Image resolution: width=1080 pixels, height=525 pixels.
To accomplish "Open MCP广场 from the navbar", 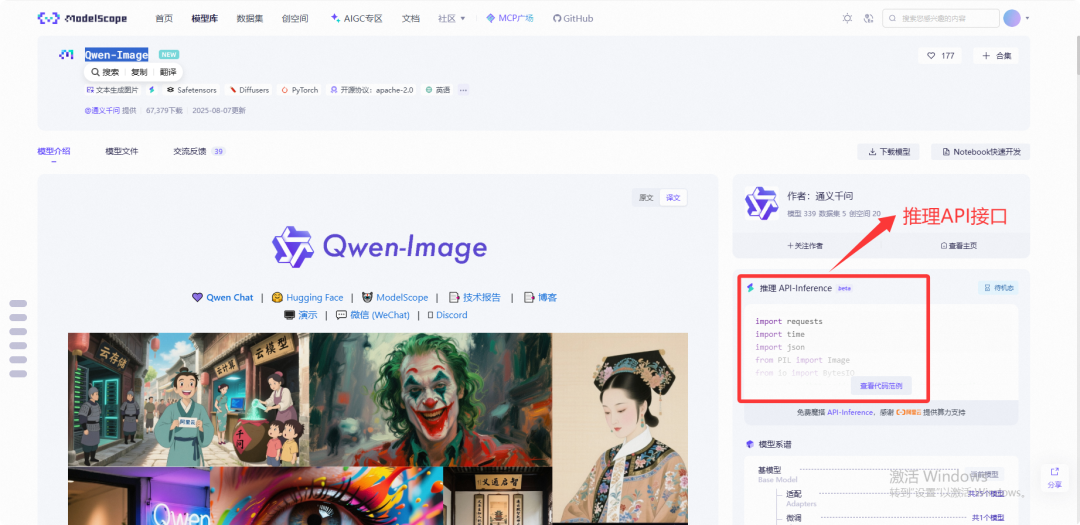I will coord(510,19).
